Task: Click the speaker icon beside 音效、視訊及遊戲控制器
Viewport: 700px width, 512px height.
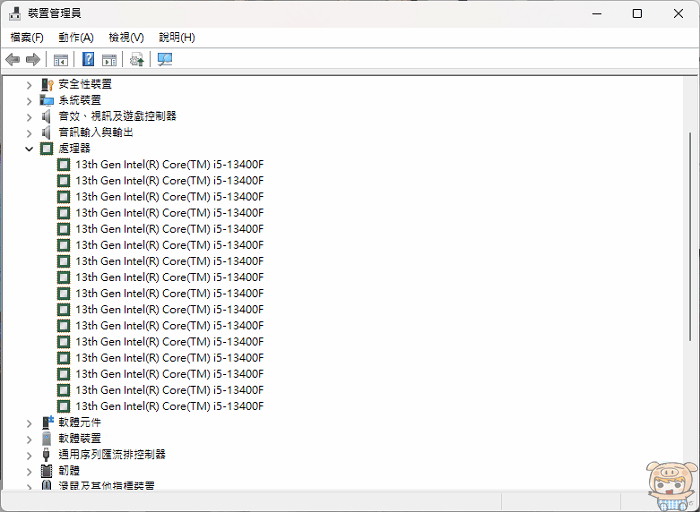Action: (x=46, y=117)
